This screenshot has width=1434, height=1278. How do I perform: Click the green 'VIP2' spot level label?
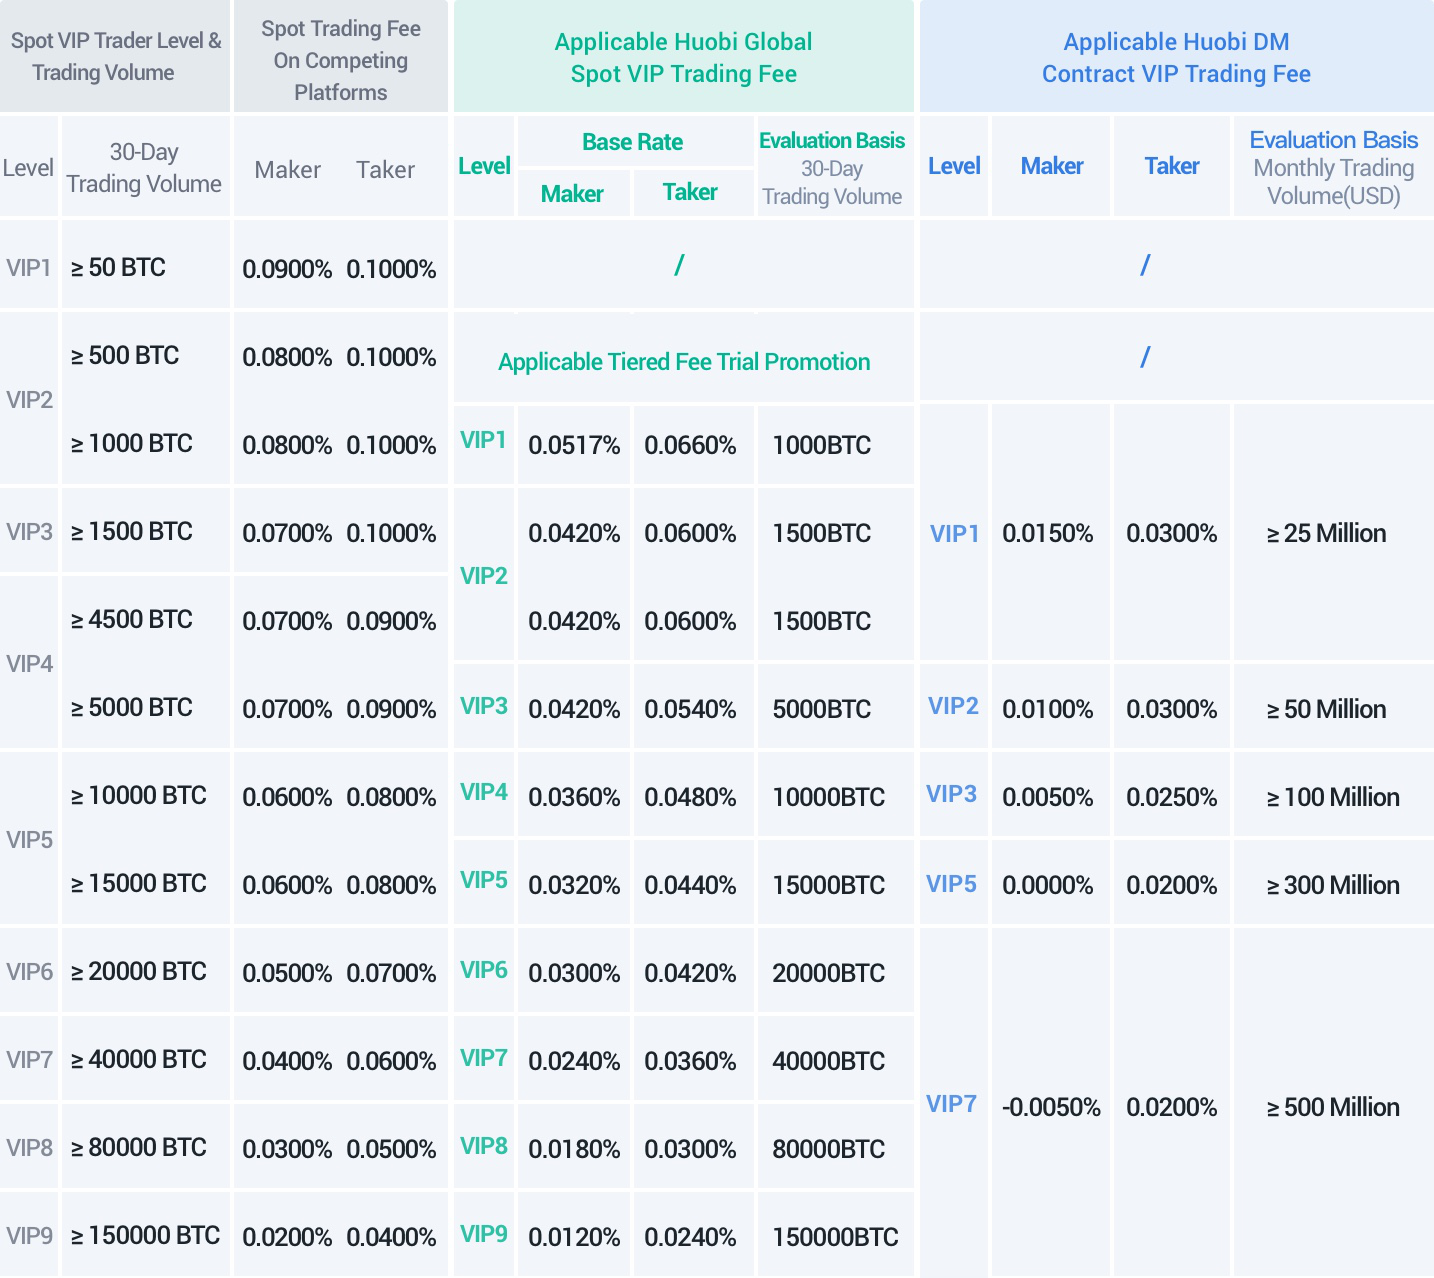coord(484,576)
